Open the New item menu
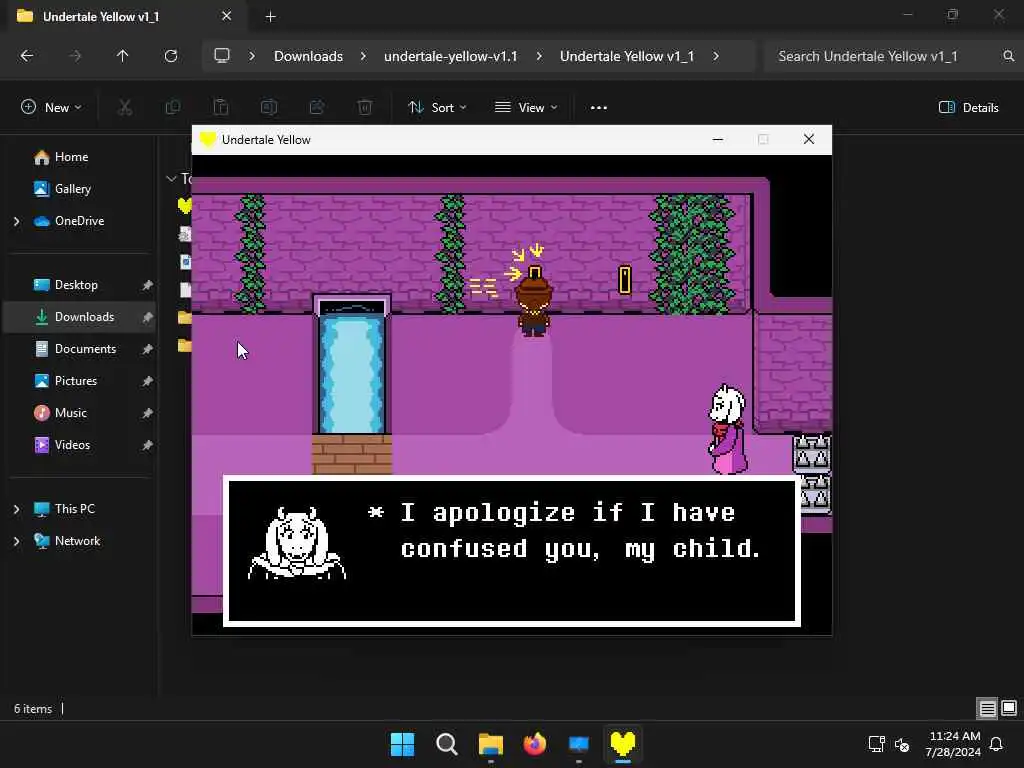This screenshot has width=1024, height=768. 52,107
